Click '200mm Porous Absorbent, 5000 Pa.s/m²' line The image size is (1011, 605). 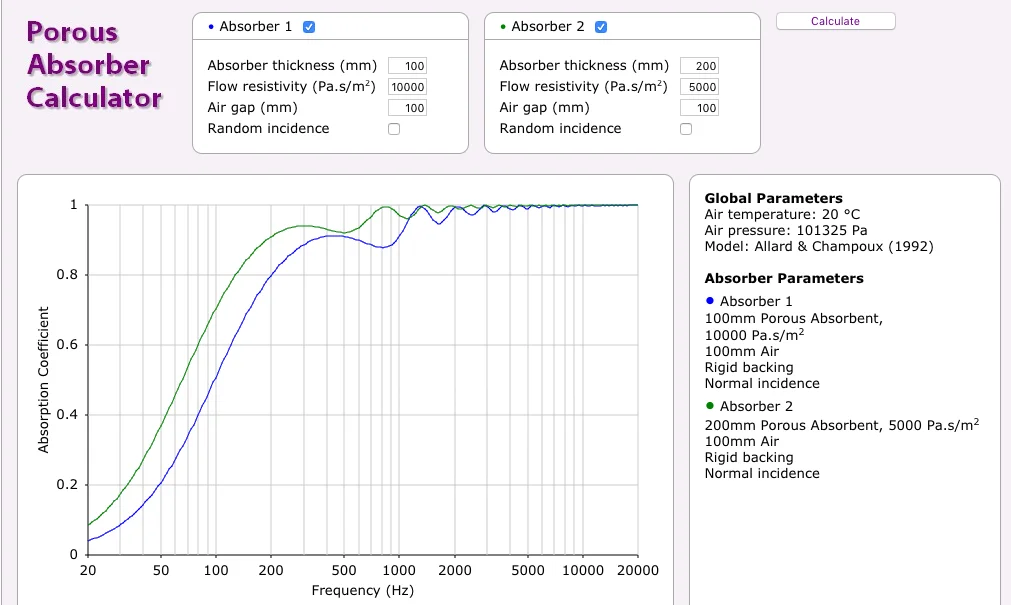tap(842, 425)
